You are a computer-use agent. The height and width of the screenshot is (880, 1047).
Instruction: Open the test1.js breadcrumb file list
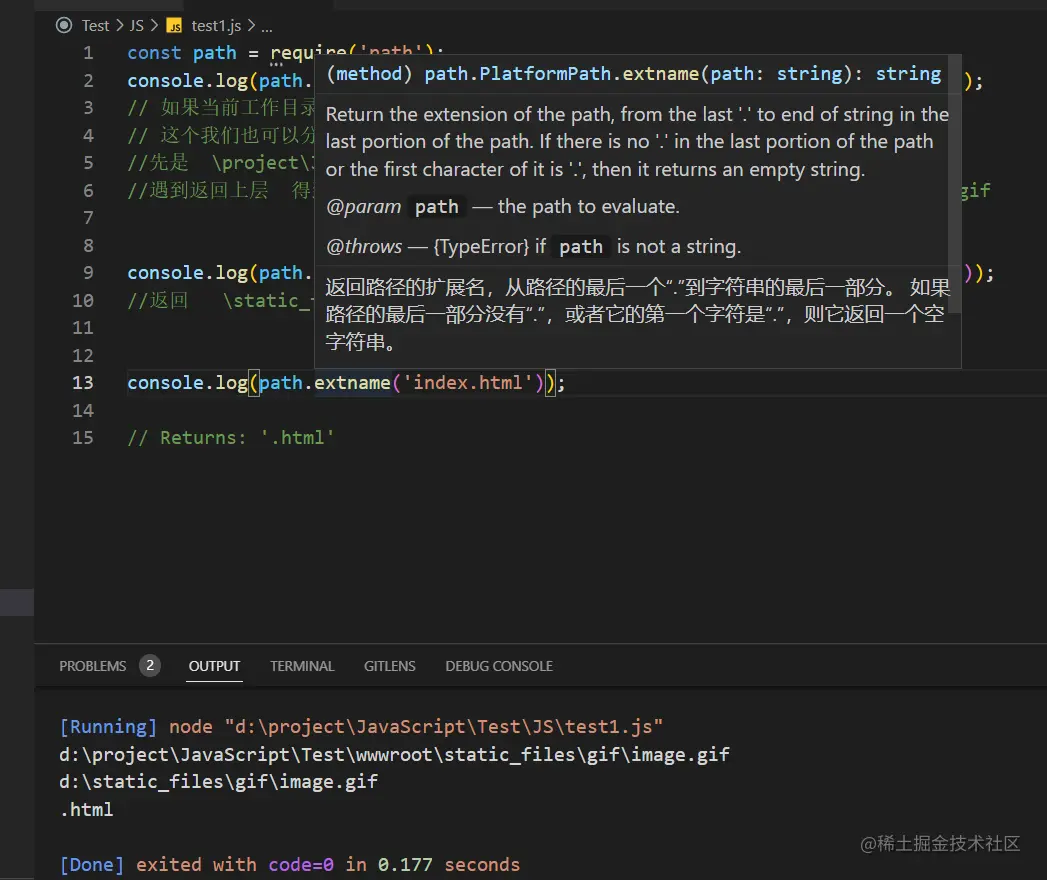[x=217, y=26]
